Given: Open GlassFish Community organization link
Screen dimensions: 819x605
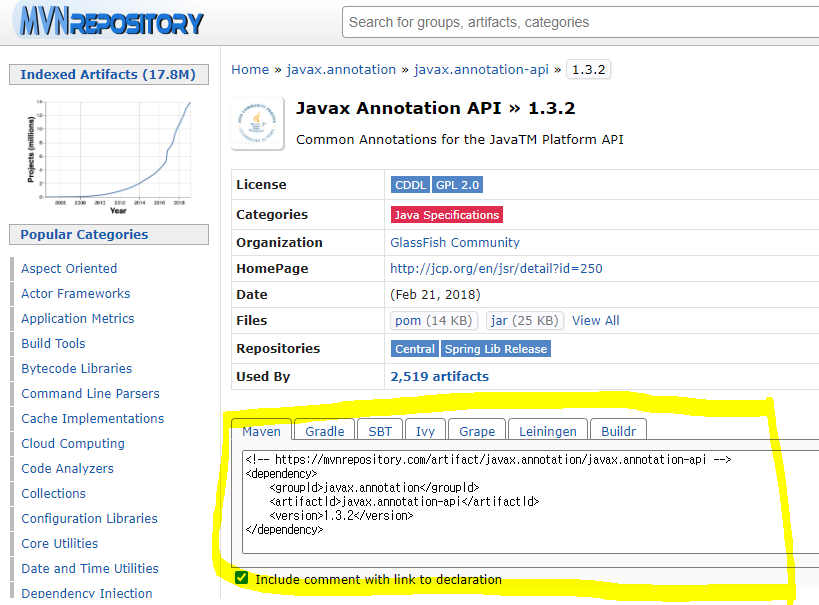Looking at the screenshot, I should coord(454,242).
